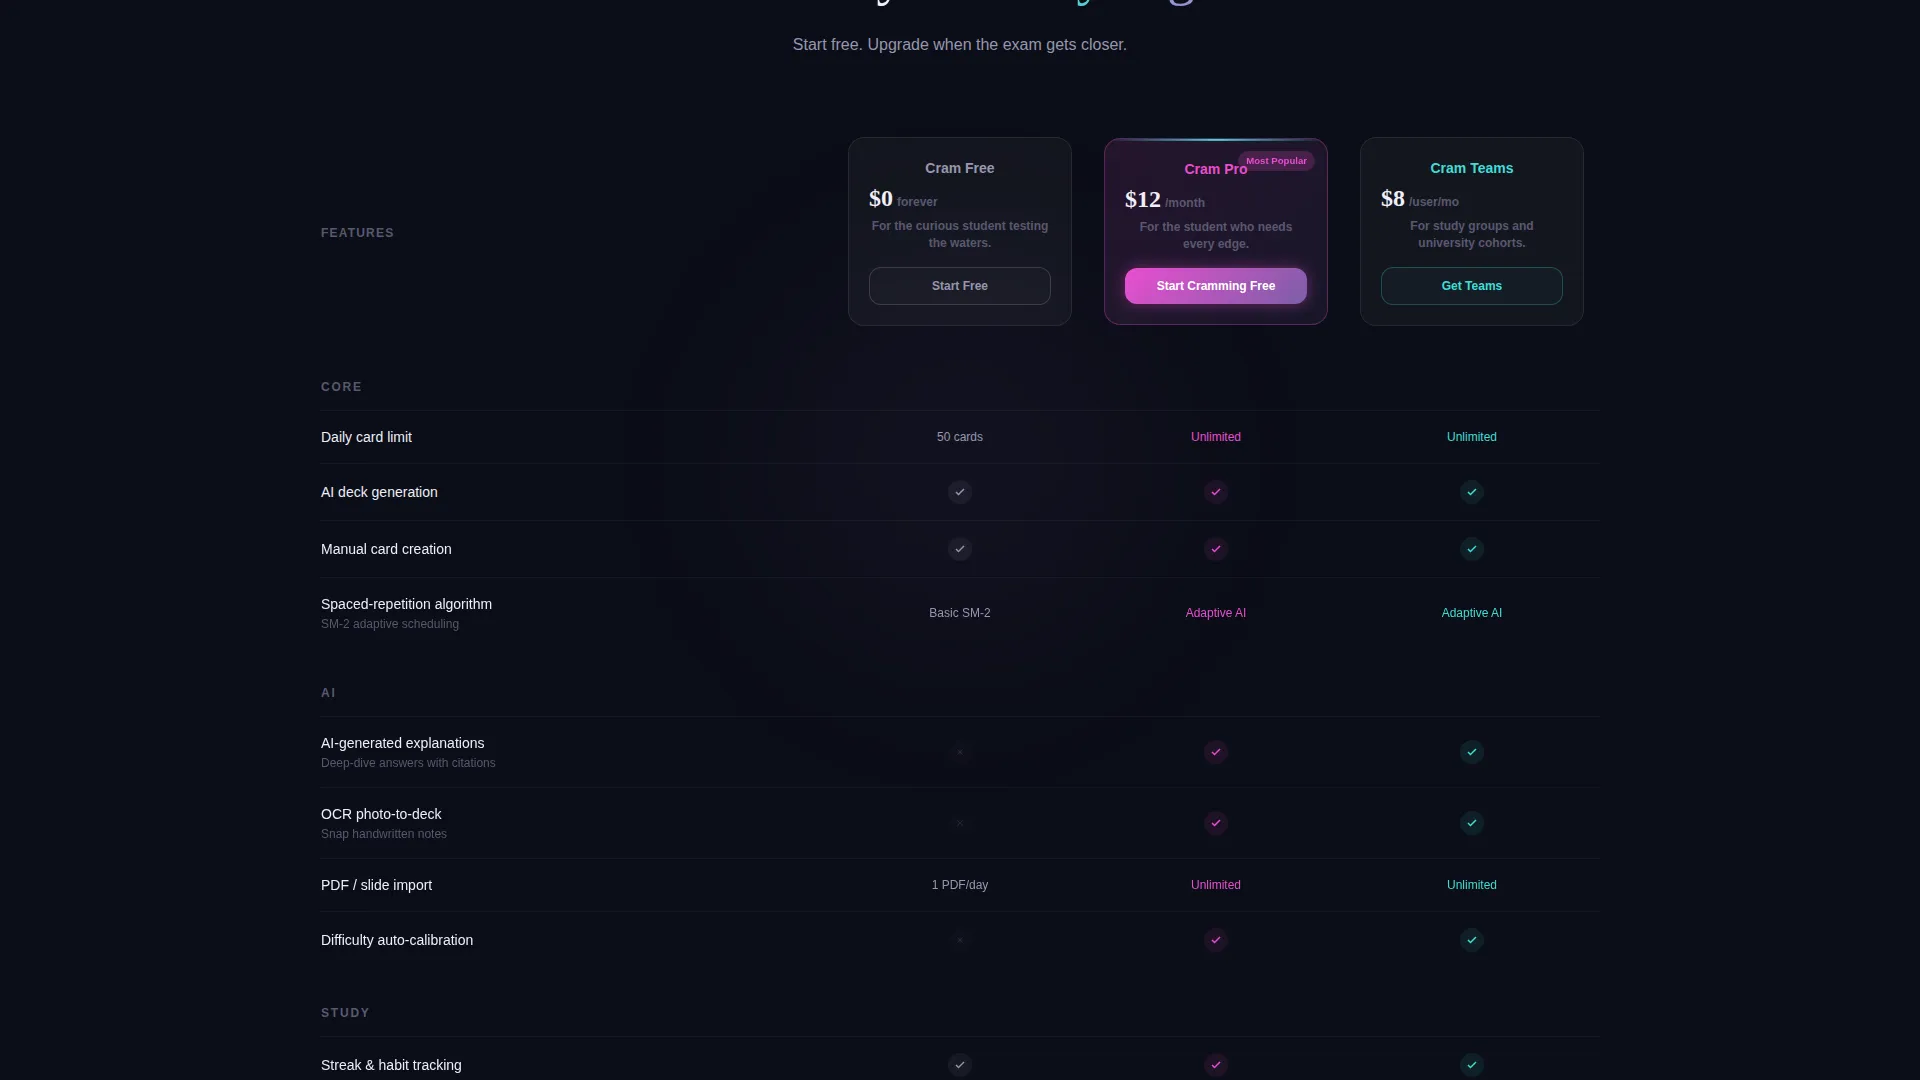
Task: Click OCR photo-to-deck checkmark for Cram Pro
Action: pos(1215,823)
